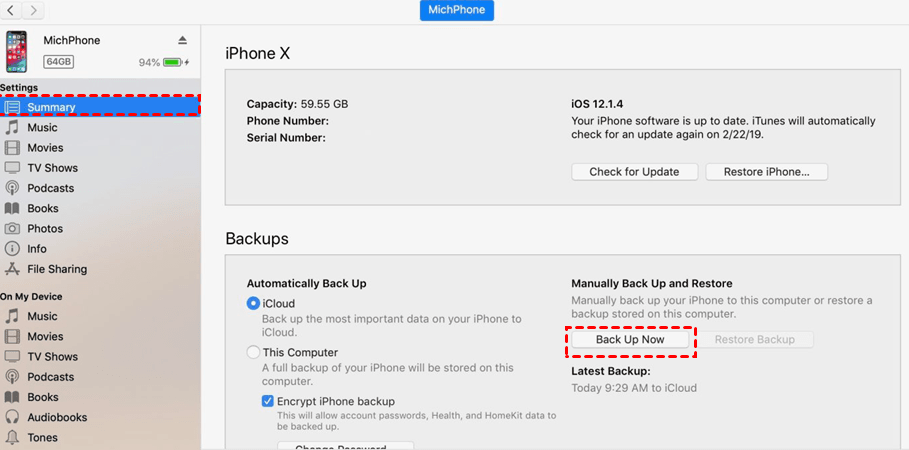Screen dimensions: 909x450
Task: Click the Photos camera icon in sidebar
Action: coord(12,229)
